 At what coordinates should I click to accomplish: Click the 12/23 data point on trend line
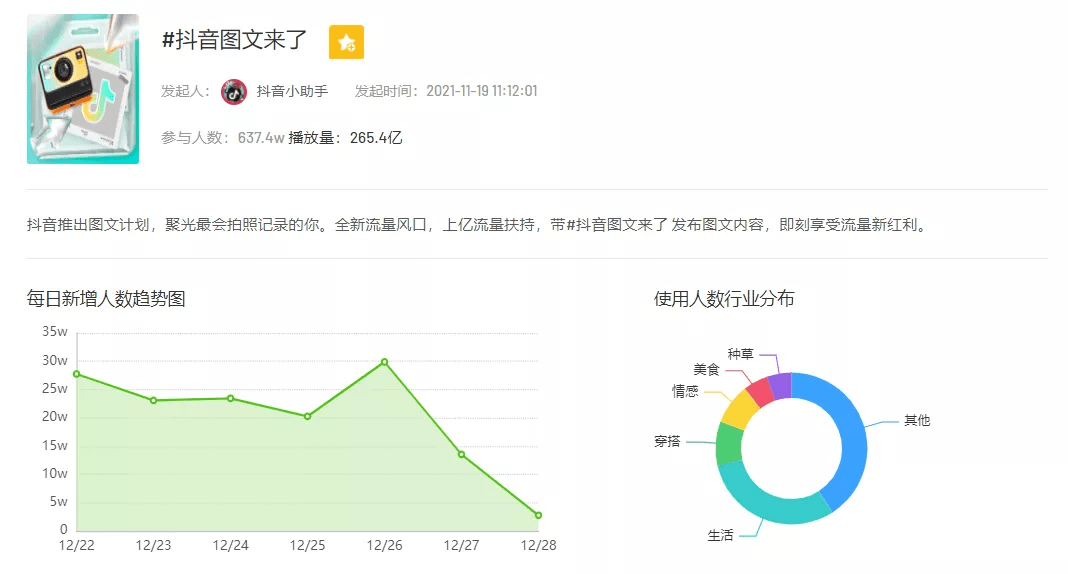pos(153,400)
